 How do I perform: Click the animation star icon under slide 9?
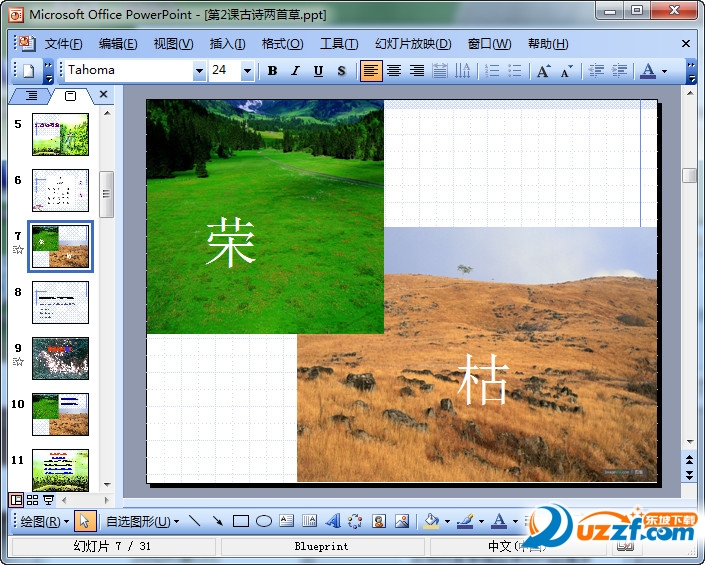[18, 361]
